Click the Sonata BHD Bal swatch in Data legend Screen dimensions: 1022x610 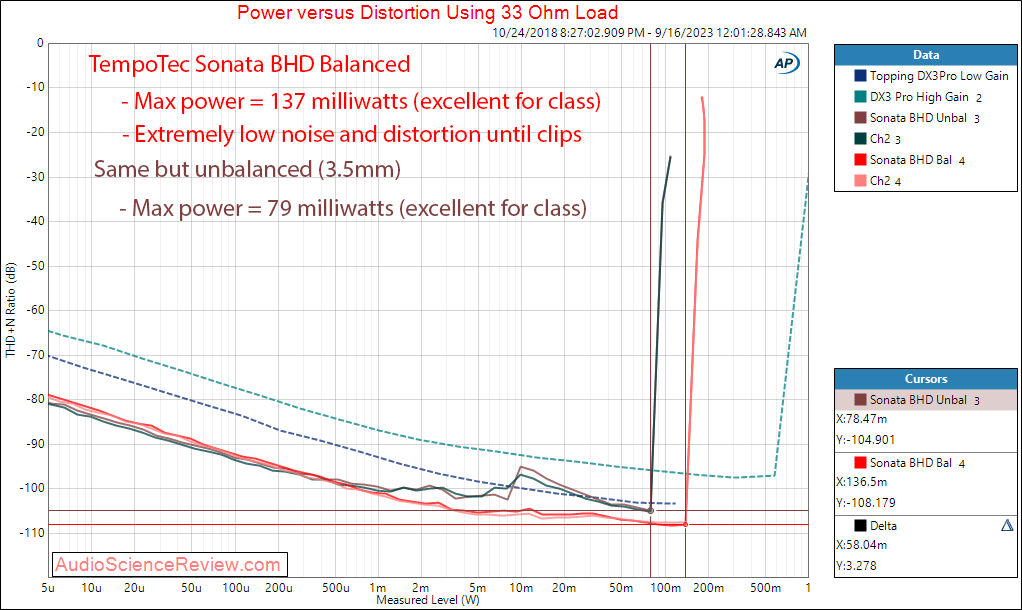(x=860, y=159)
